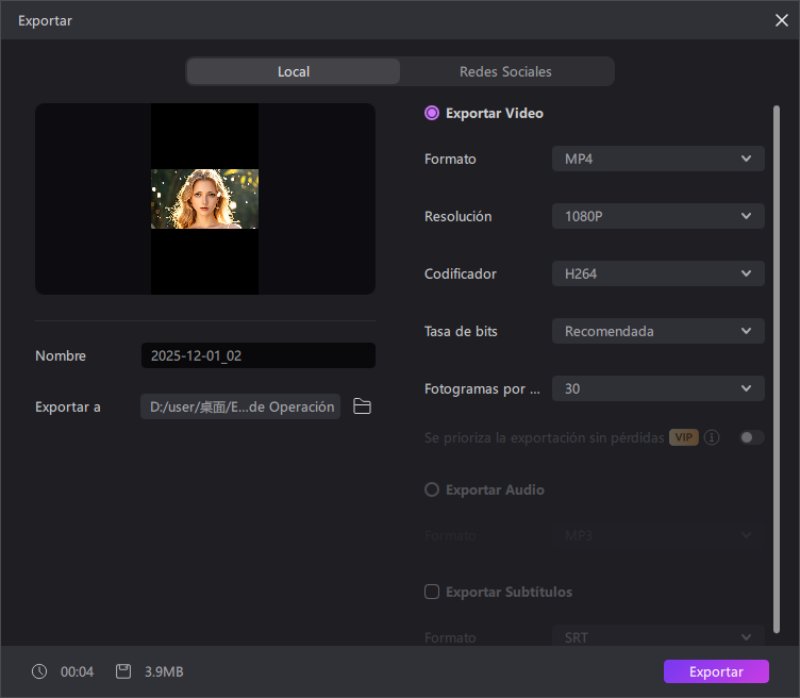Viewport: 800px width, 698px height.
Task: Select the Exportar Video radio button
Action: (431, 113)
